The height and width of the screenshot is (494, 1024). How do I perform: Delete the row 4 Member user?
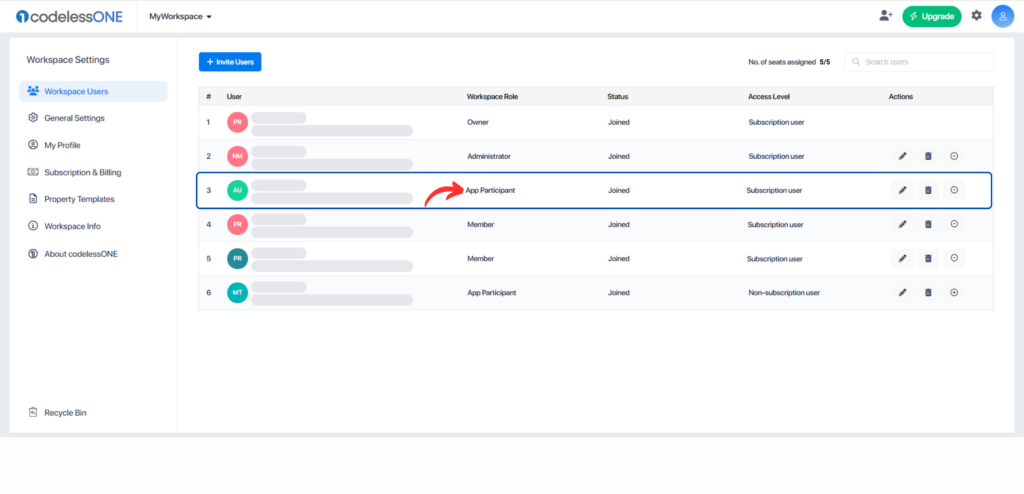[928, 224]
